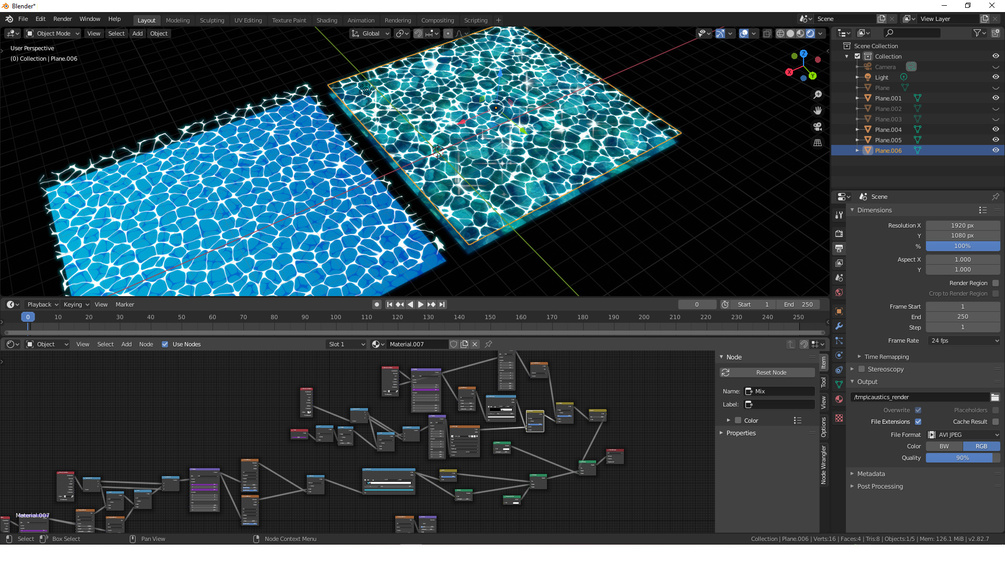
Task: Uncheck Use Nodes in the node editor
Action: point(165,344)
